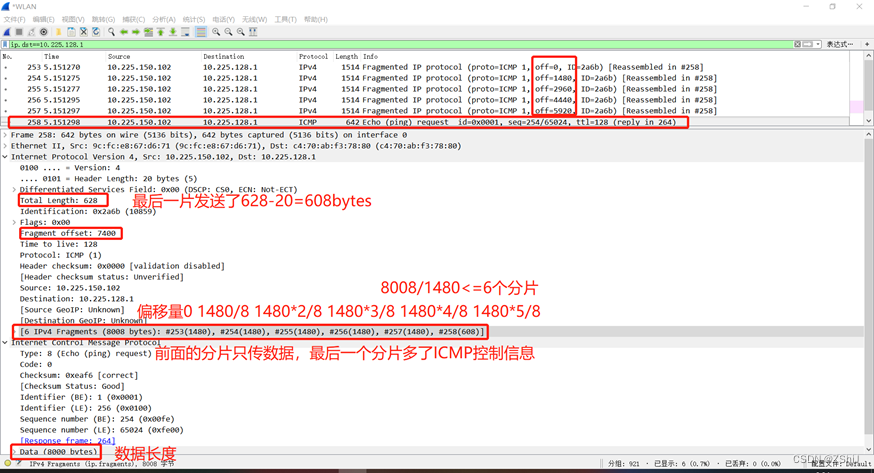
Task: Clear the display filter
Action: (798, 44)
